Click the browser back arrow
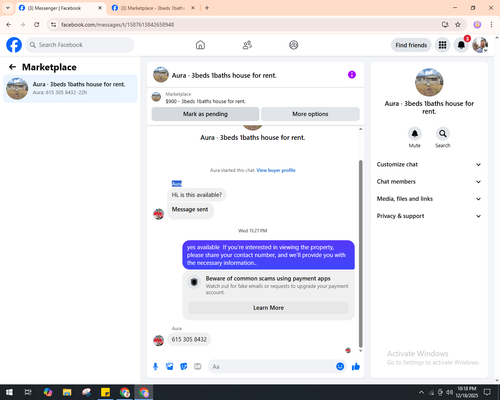The width and height of the screenshot is (500, 400). click(9, 25)
